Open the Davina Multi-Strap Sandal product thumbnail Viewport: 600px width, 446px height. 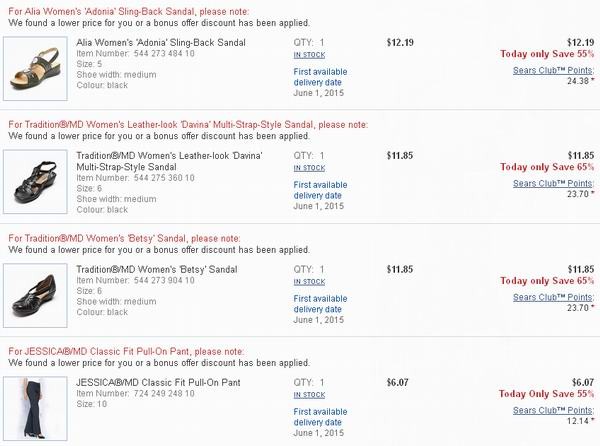coord(35,182)
